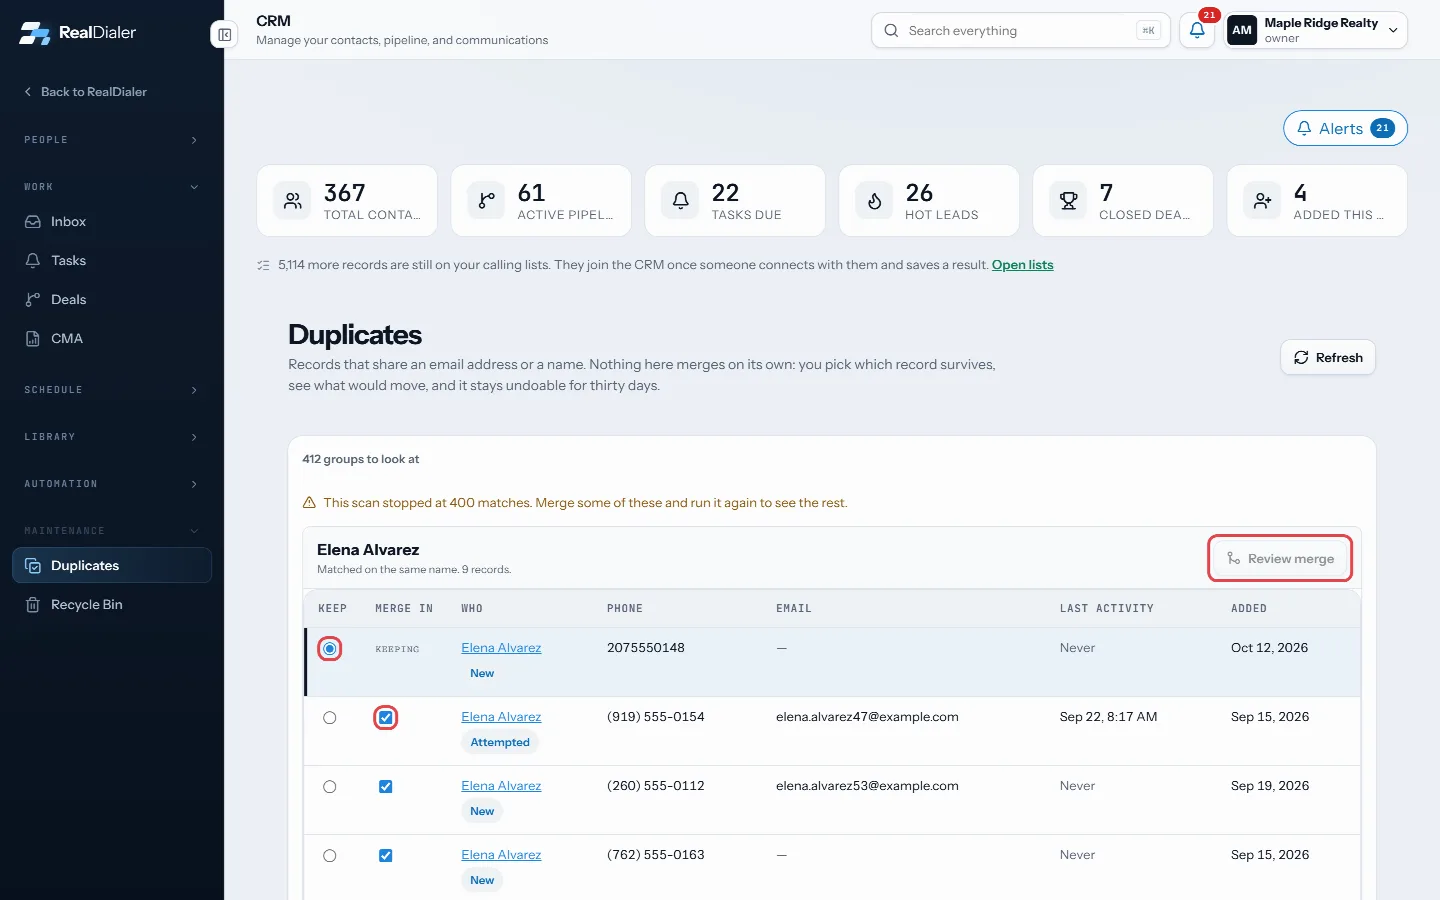This screenshot has width=1440, height=900.
Task: Click the 367 Total Contacts card
Action: [x=347, y=201]
